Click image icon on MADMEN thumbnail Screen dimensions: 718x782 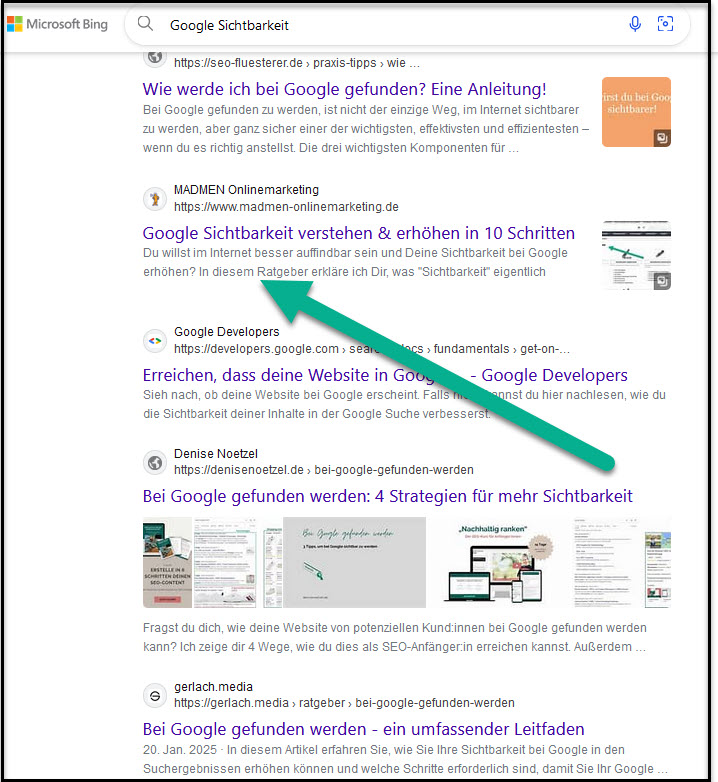662,281
